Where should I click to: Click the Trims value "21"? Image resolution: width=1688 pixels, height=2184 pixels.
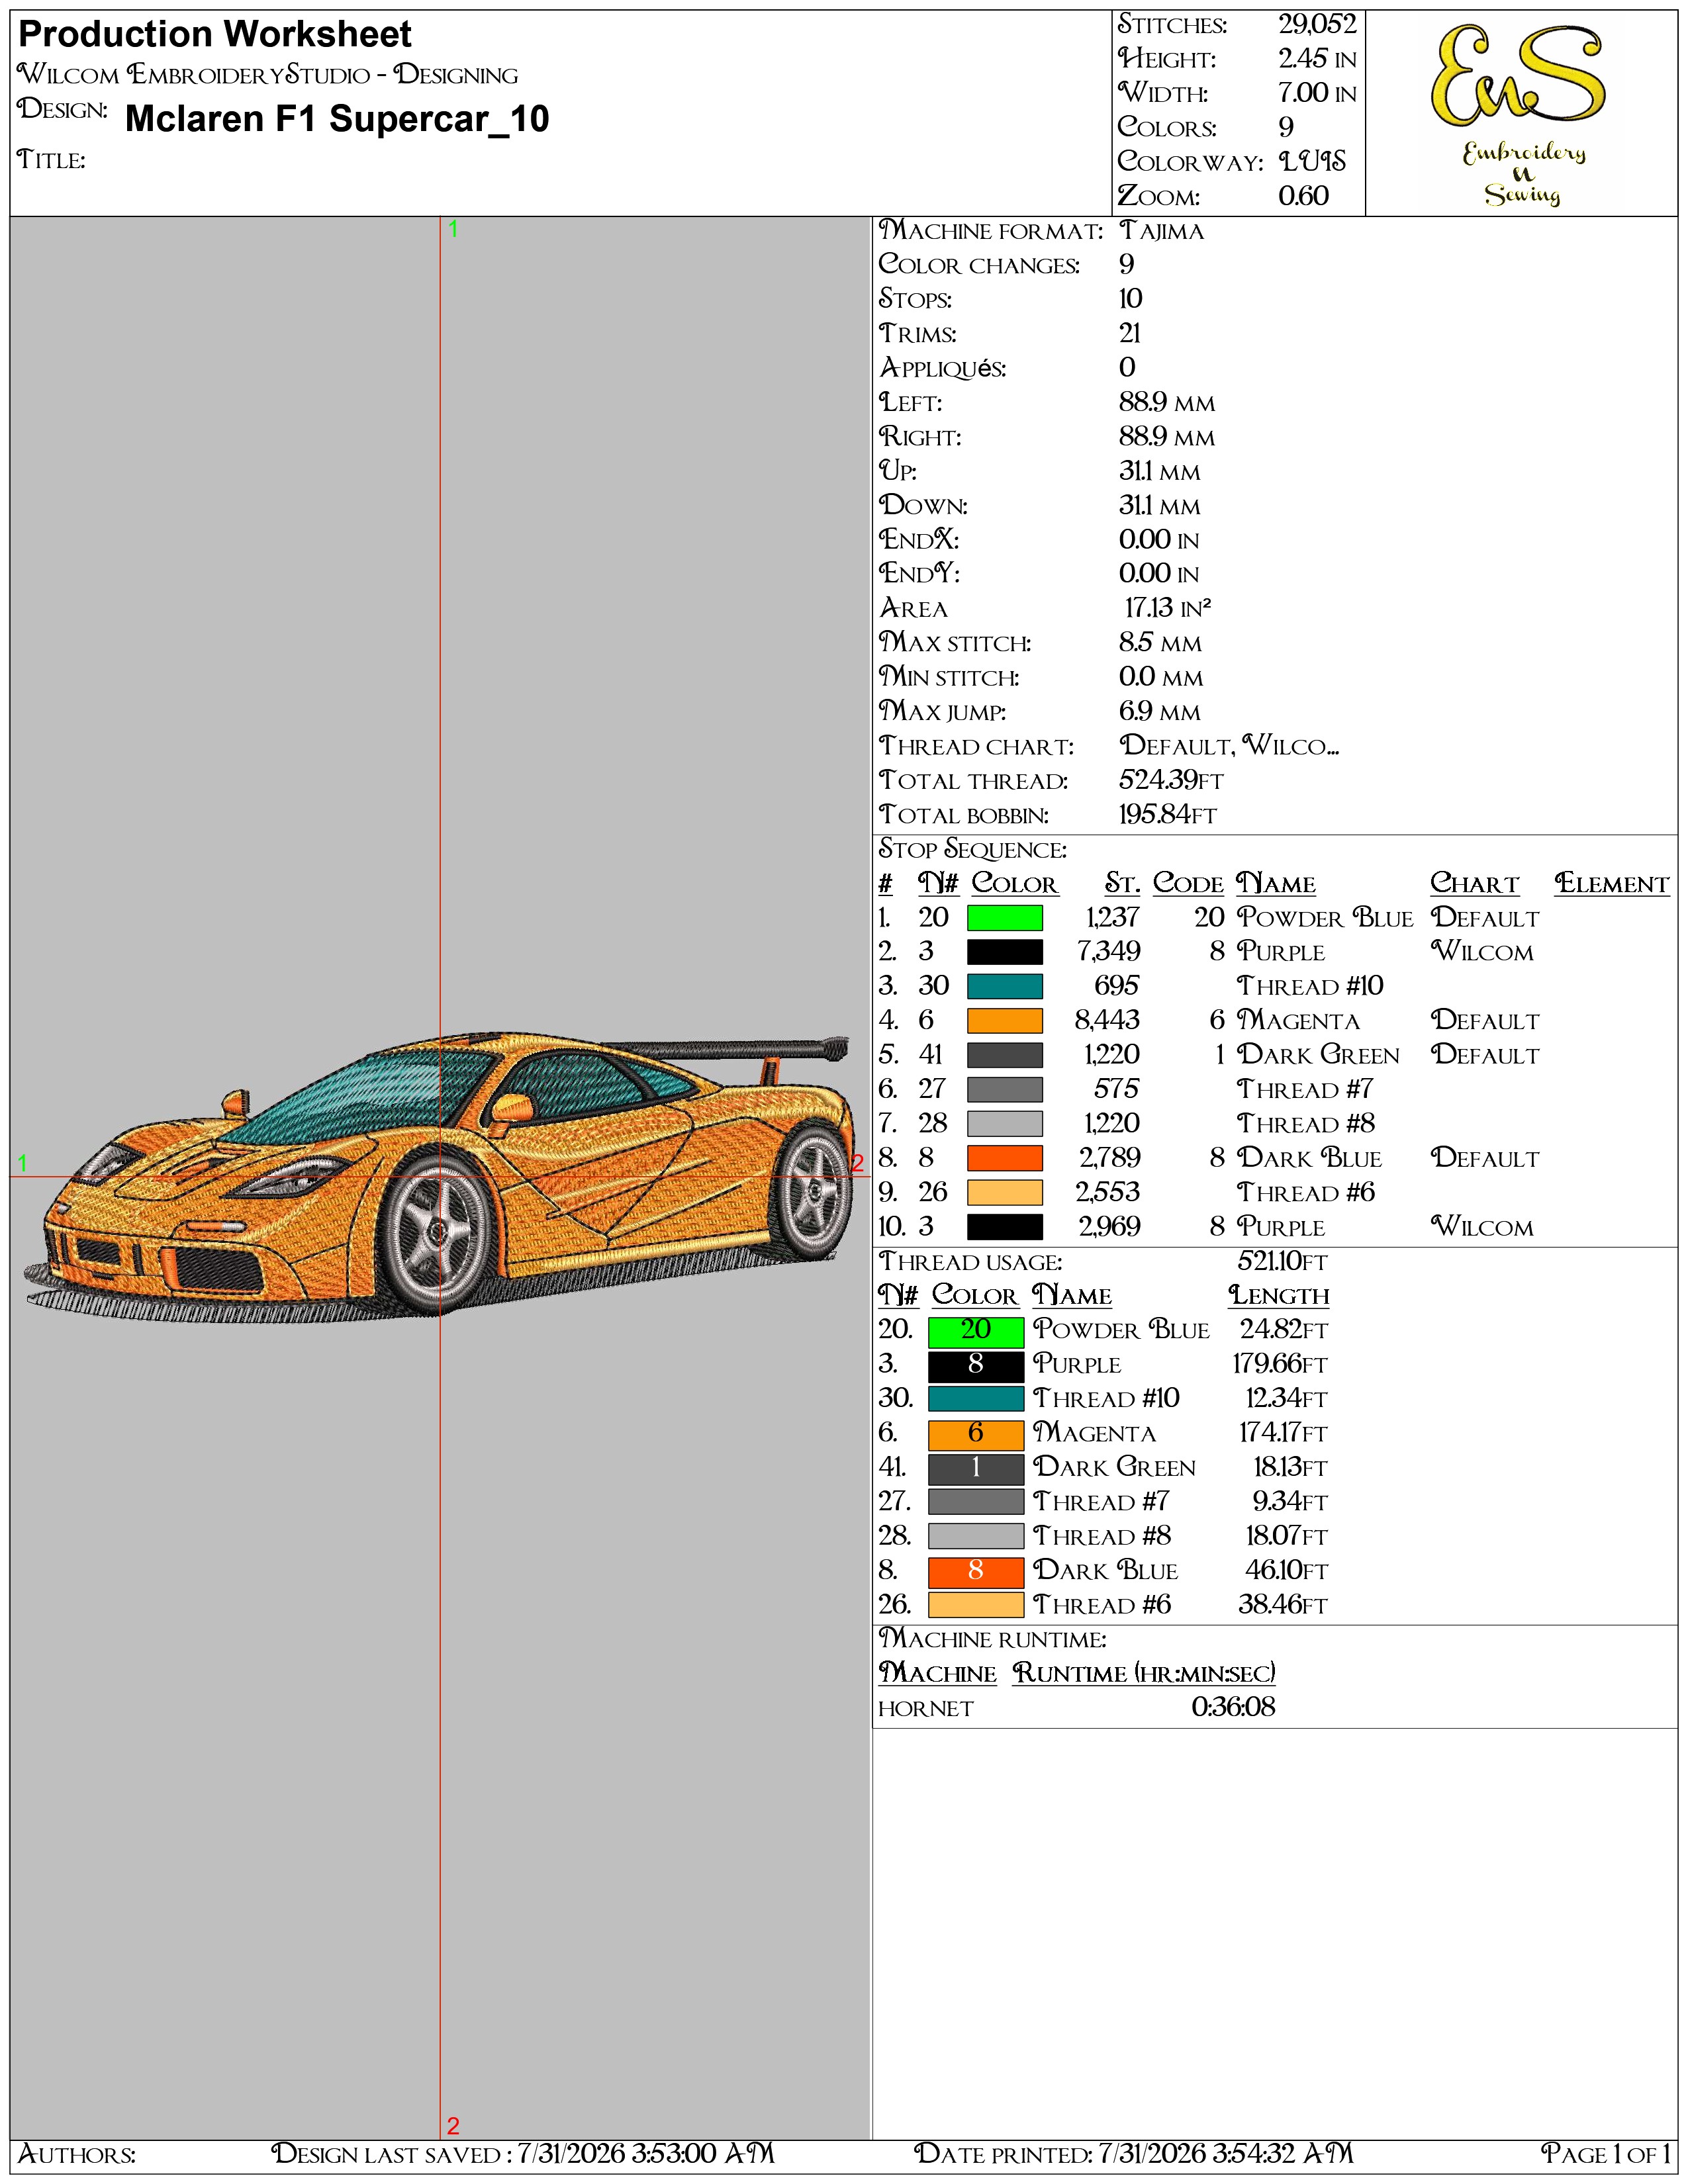(x=1130, y=333)
